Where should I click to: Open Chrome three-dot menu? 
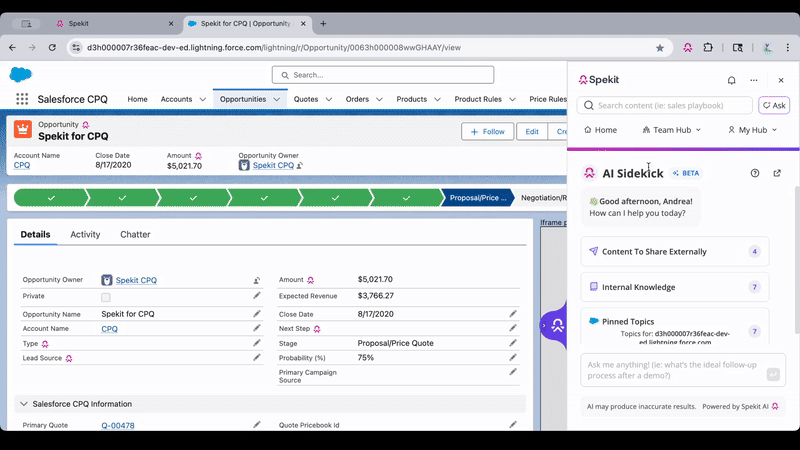tap(787, 47)
